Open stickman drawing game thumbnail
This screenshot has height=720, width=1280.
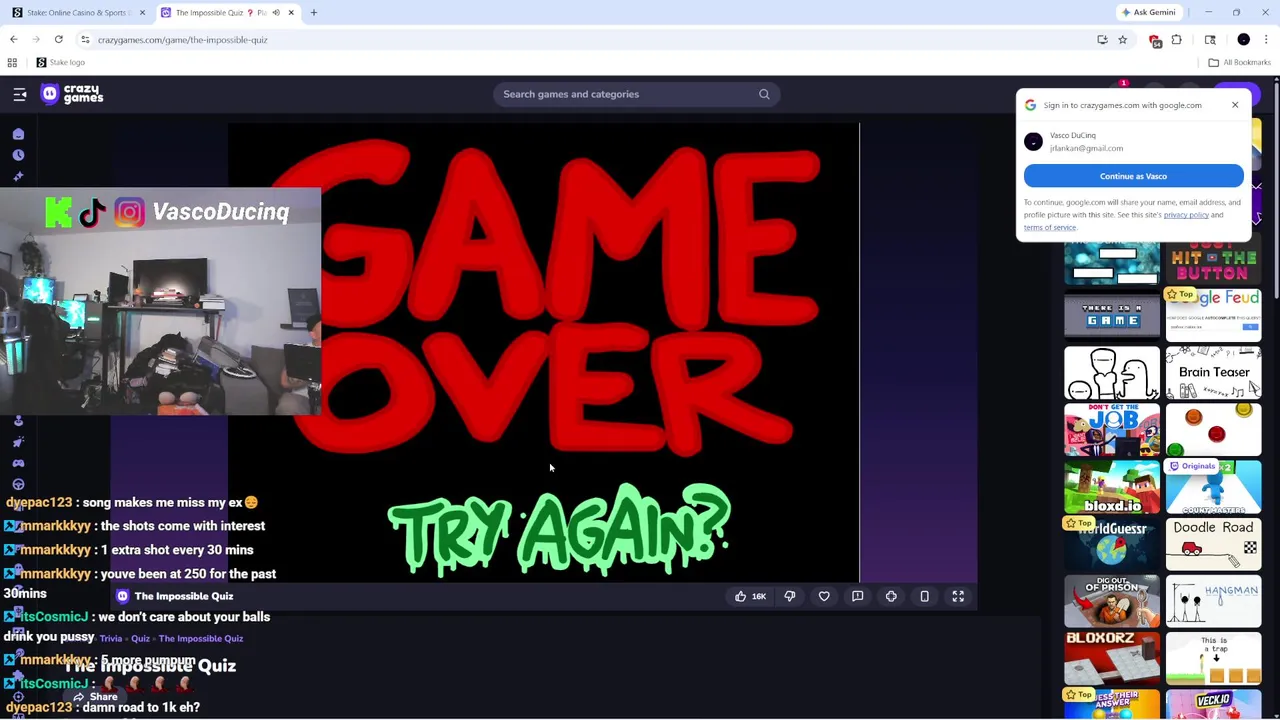(1112, 372)
